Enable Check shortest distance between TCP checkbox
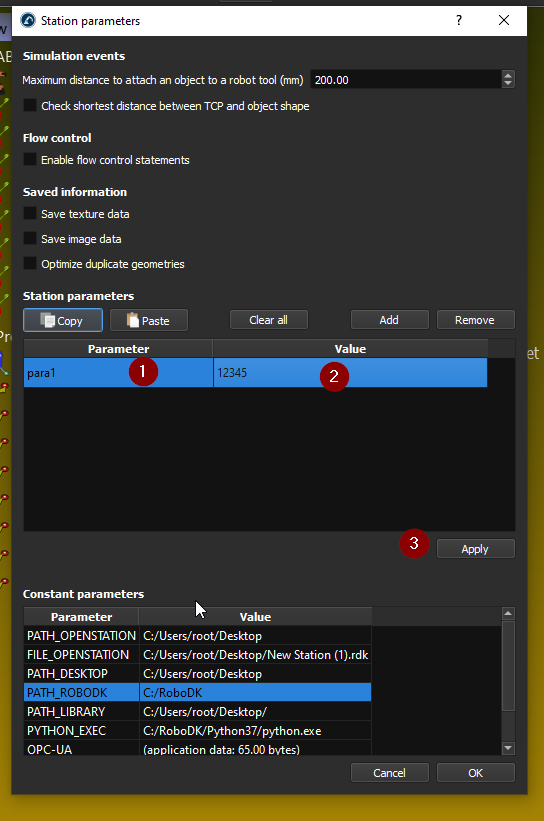Image resolution: width=544 pixels, height=821 pixels. (x=30, y=105)
